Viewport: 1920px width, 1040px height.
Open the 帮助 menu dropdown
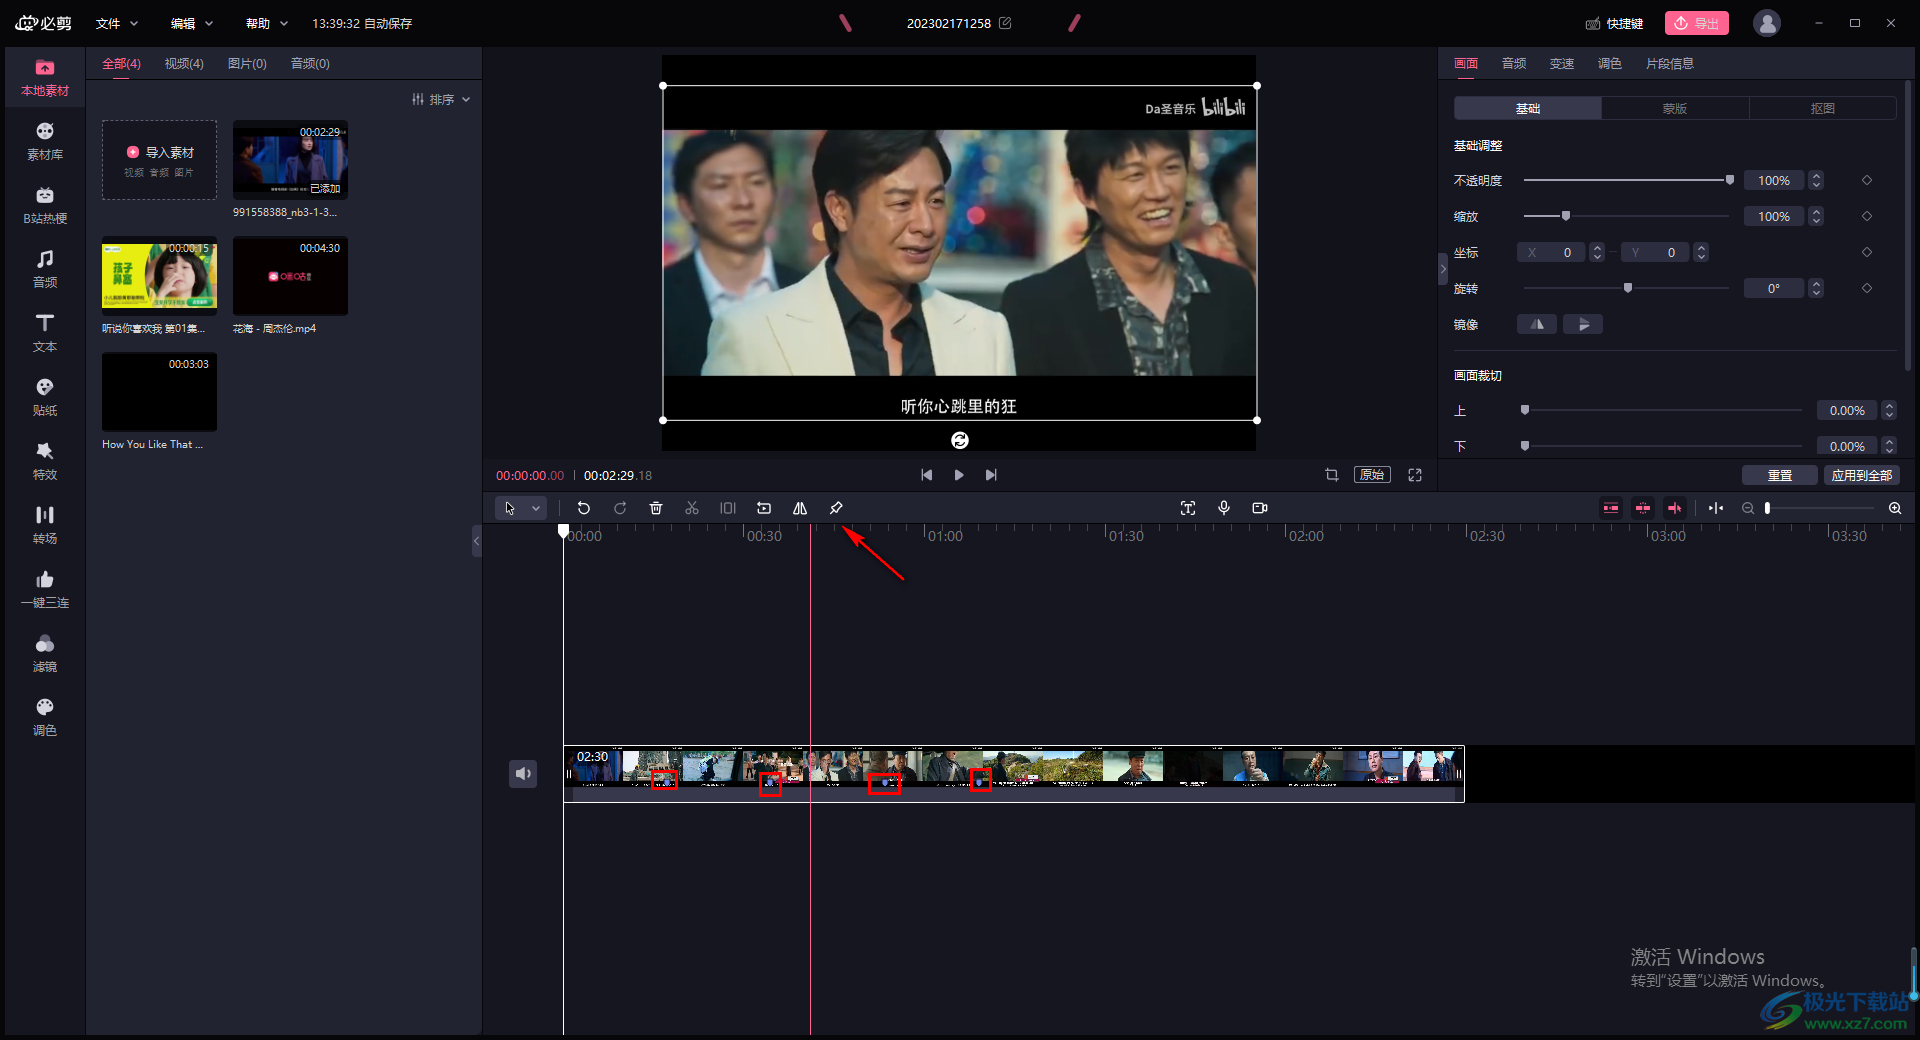coord(267,23)
